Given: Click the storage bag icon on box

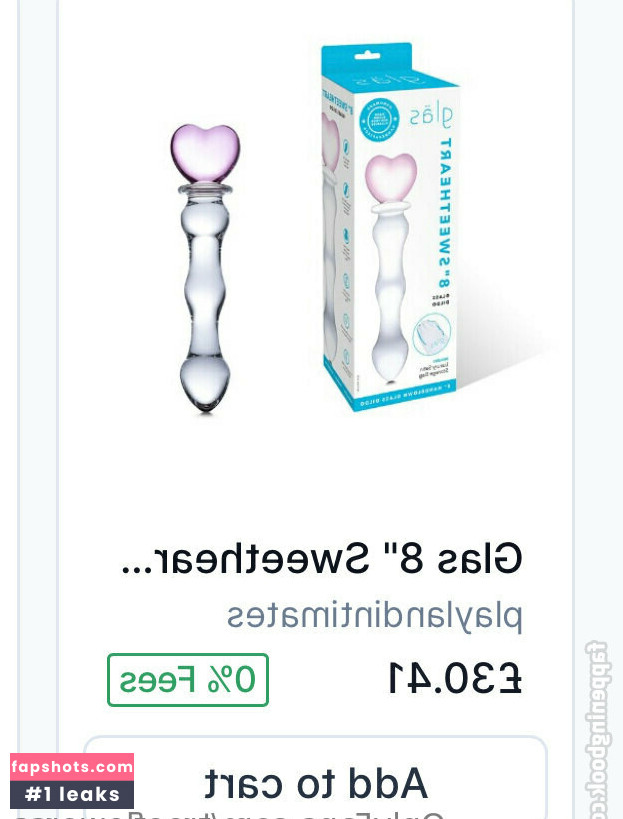Looking at the screenshot, I should [x=431, y=335].
